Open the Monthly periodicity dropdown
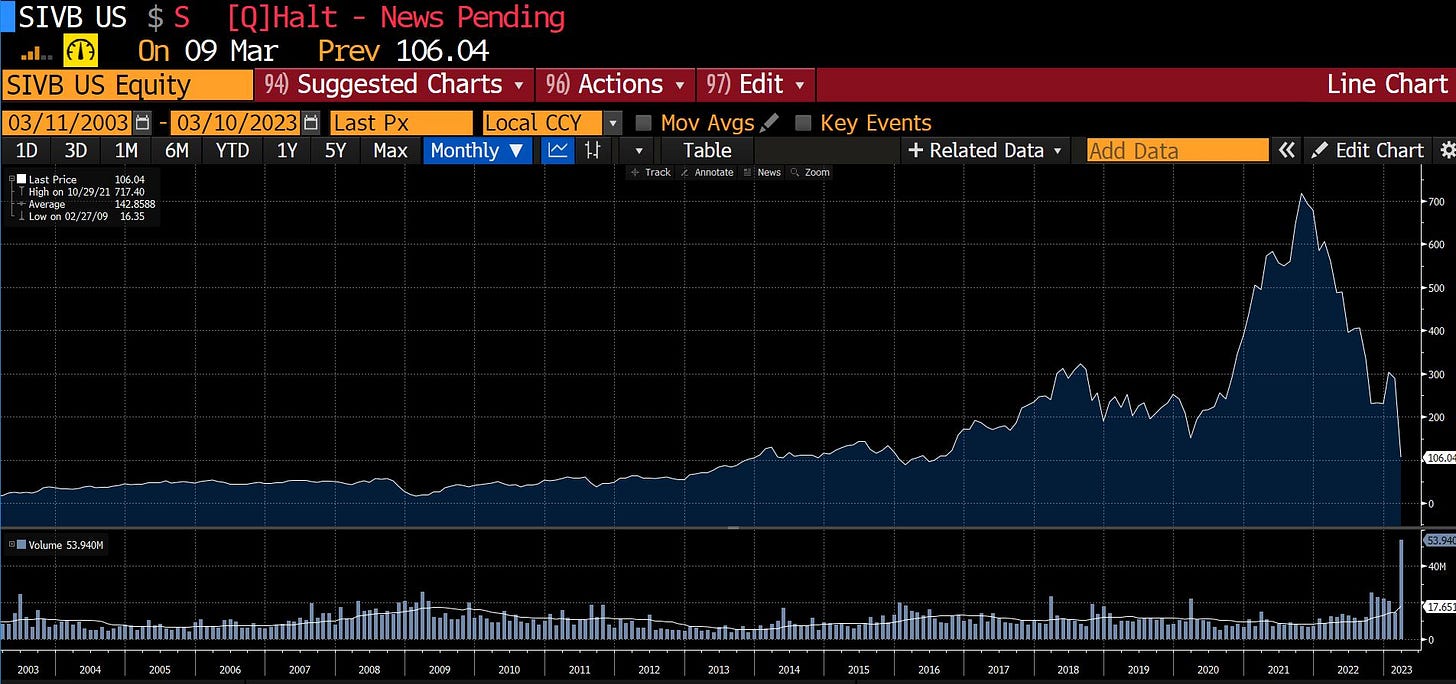Image resolution: width=1456 pixels, height=684 pixels. click(477, 150)
